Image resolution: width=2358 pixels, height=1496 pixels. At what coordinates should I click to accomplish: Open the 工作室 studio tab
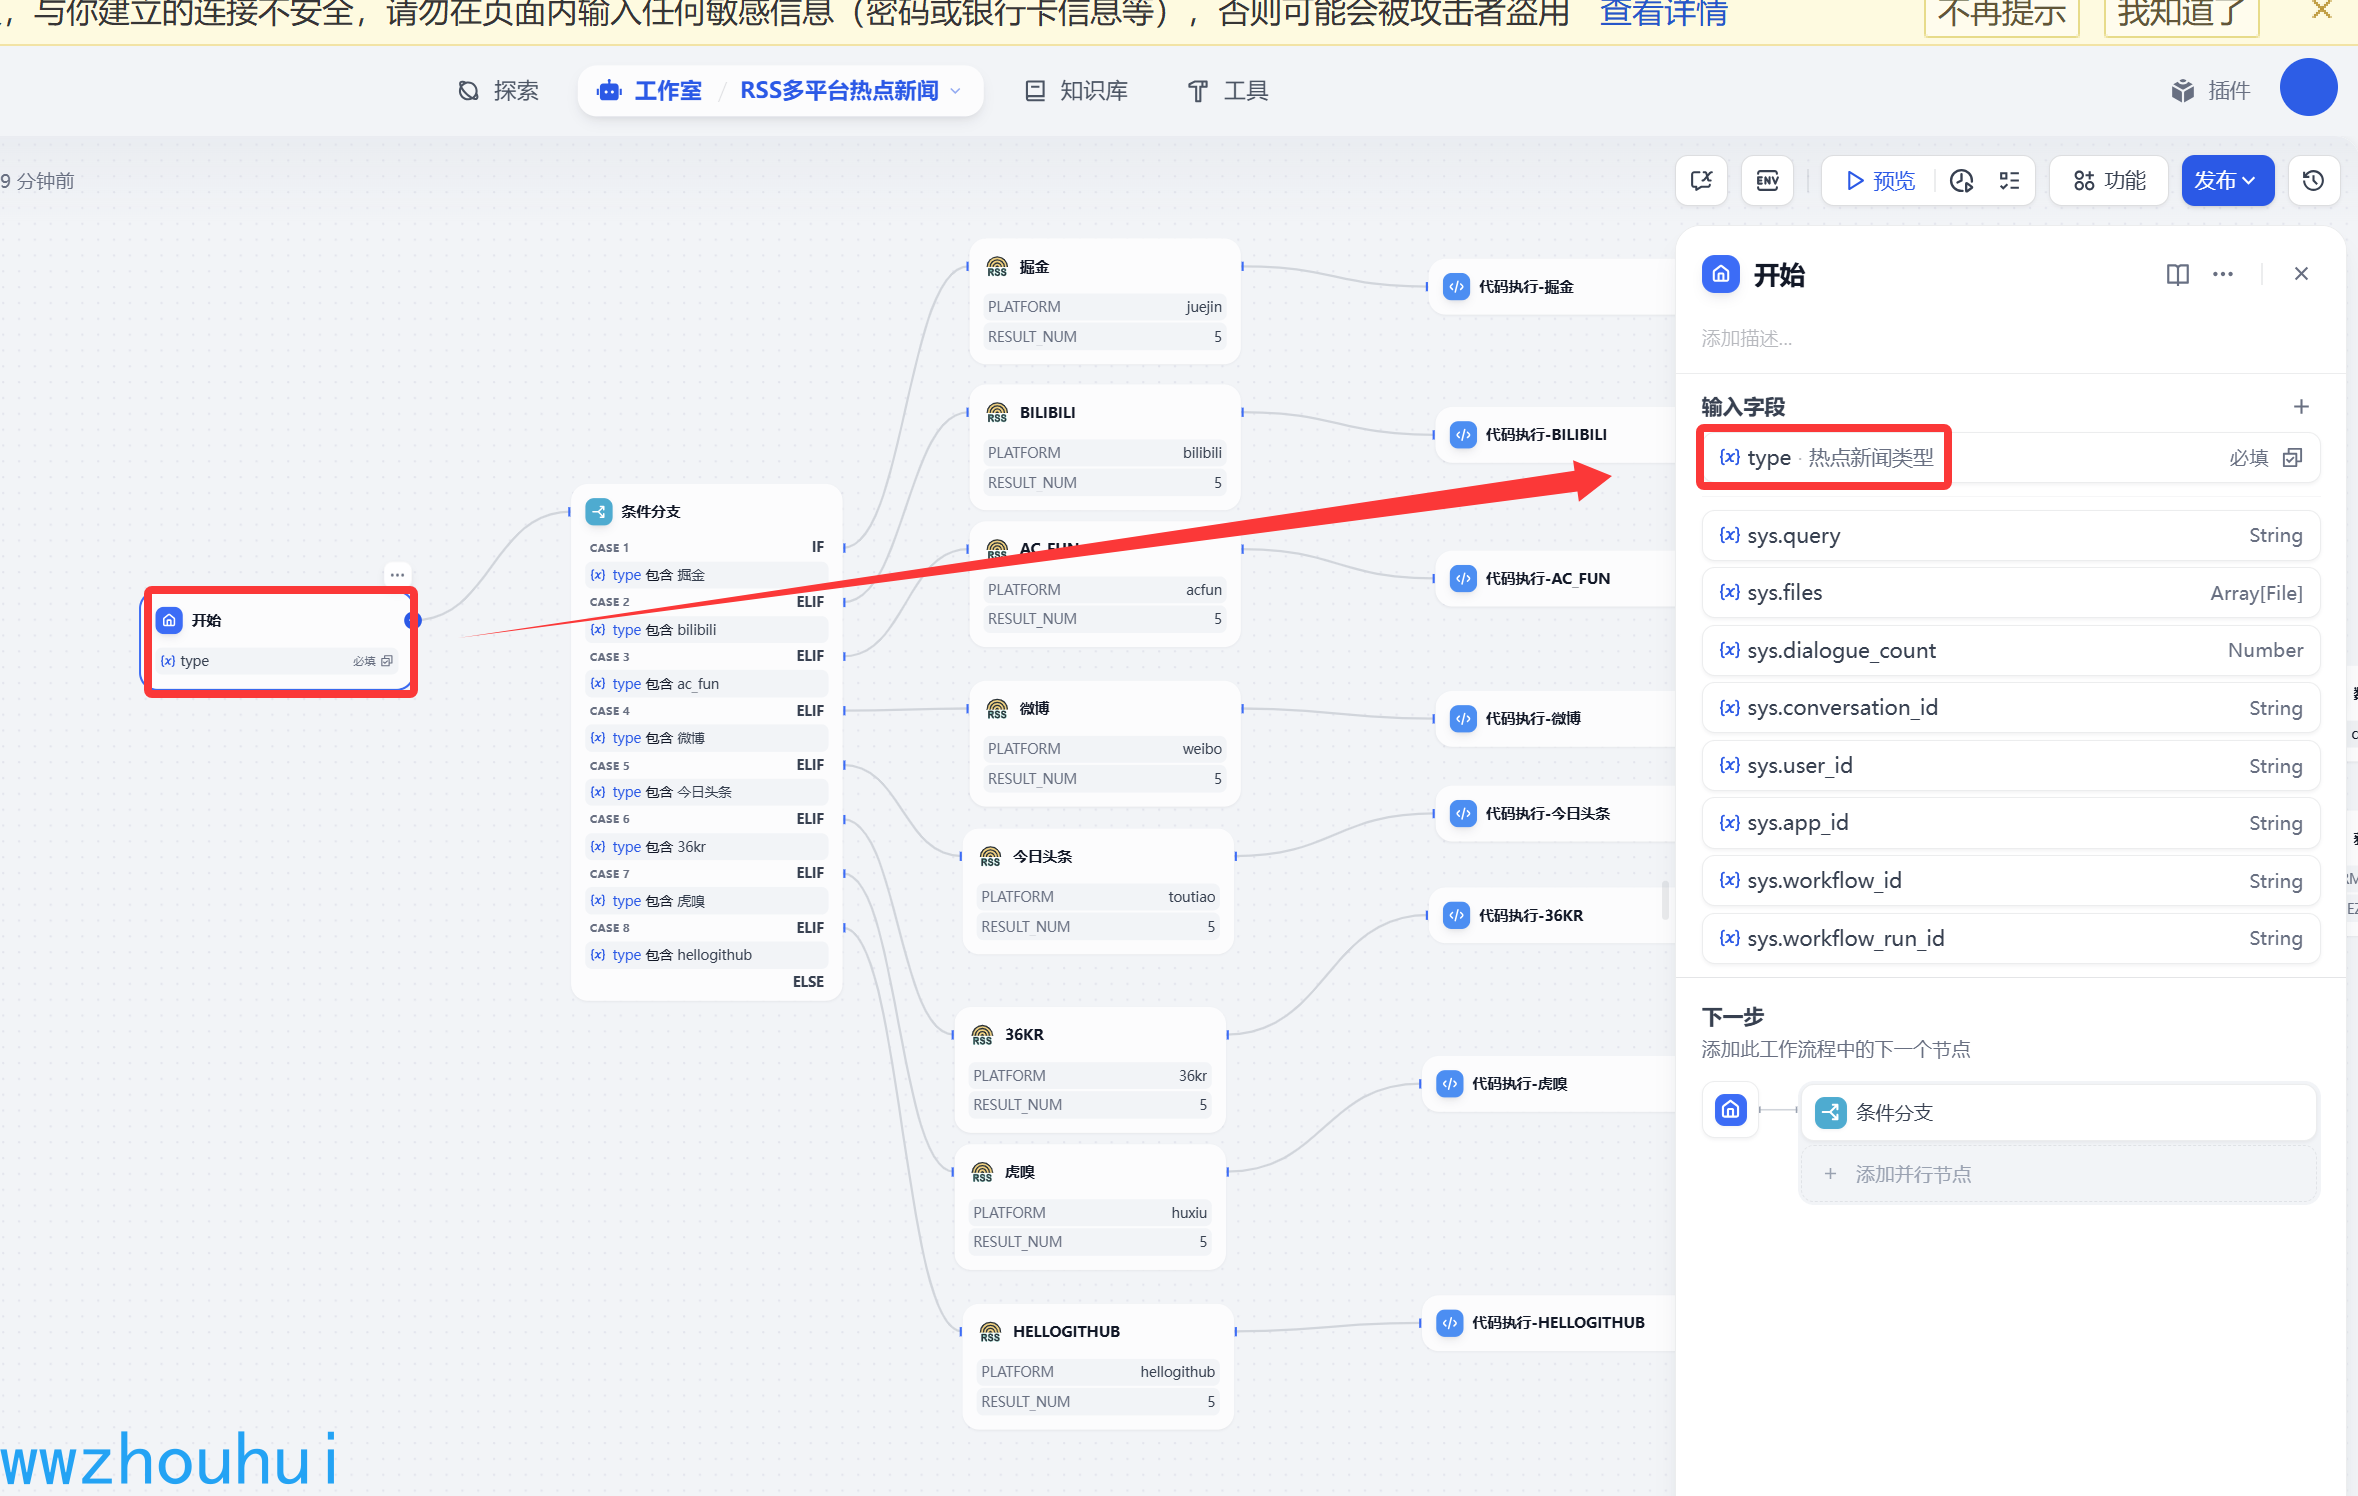point(650,91)
